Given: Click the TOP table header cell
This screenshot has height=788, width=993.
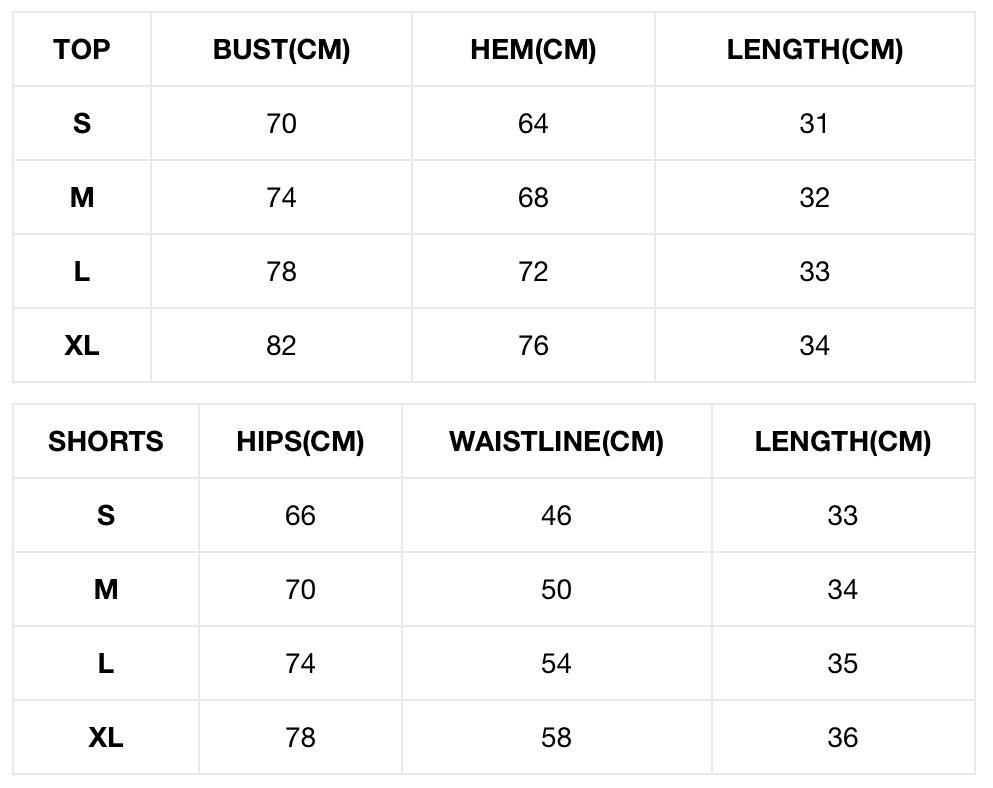Looking at the screenshot, I should (x=82, y=50).
